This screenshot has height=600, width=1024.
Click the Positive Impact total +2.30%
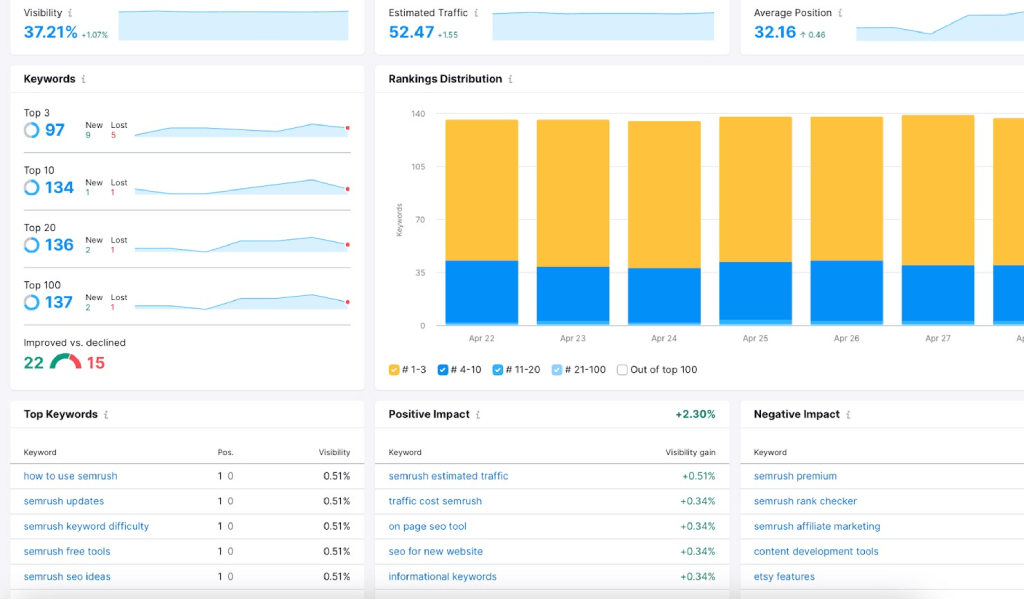point(695,415)
